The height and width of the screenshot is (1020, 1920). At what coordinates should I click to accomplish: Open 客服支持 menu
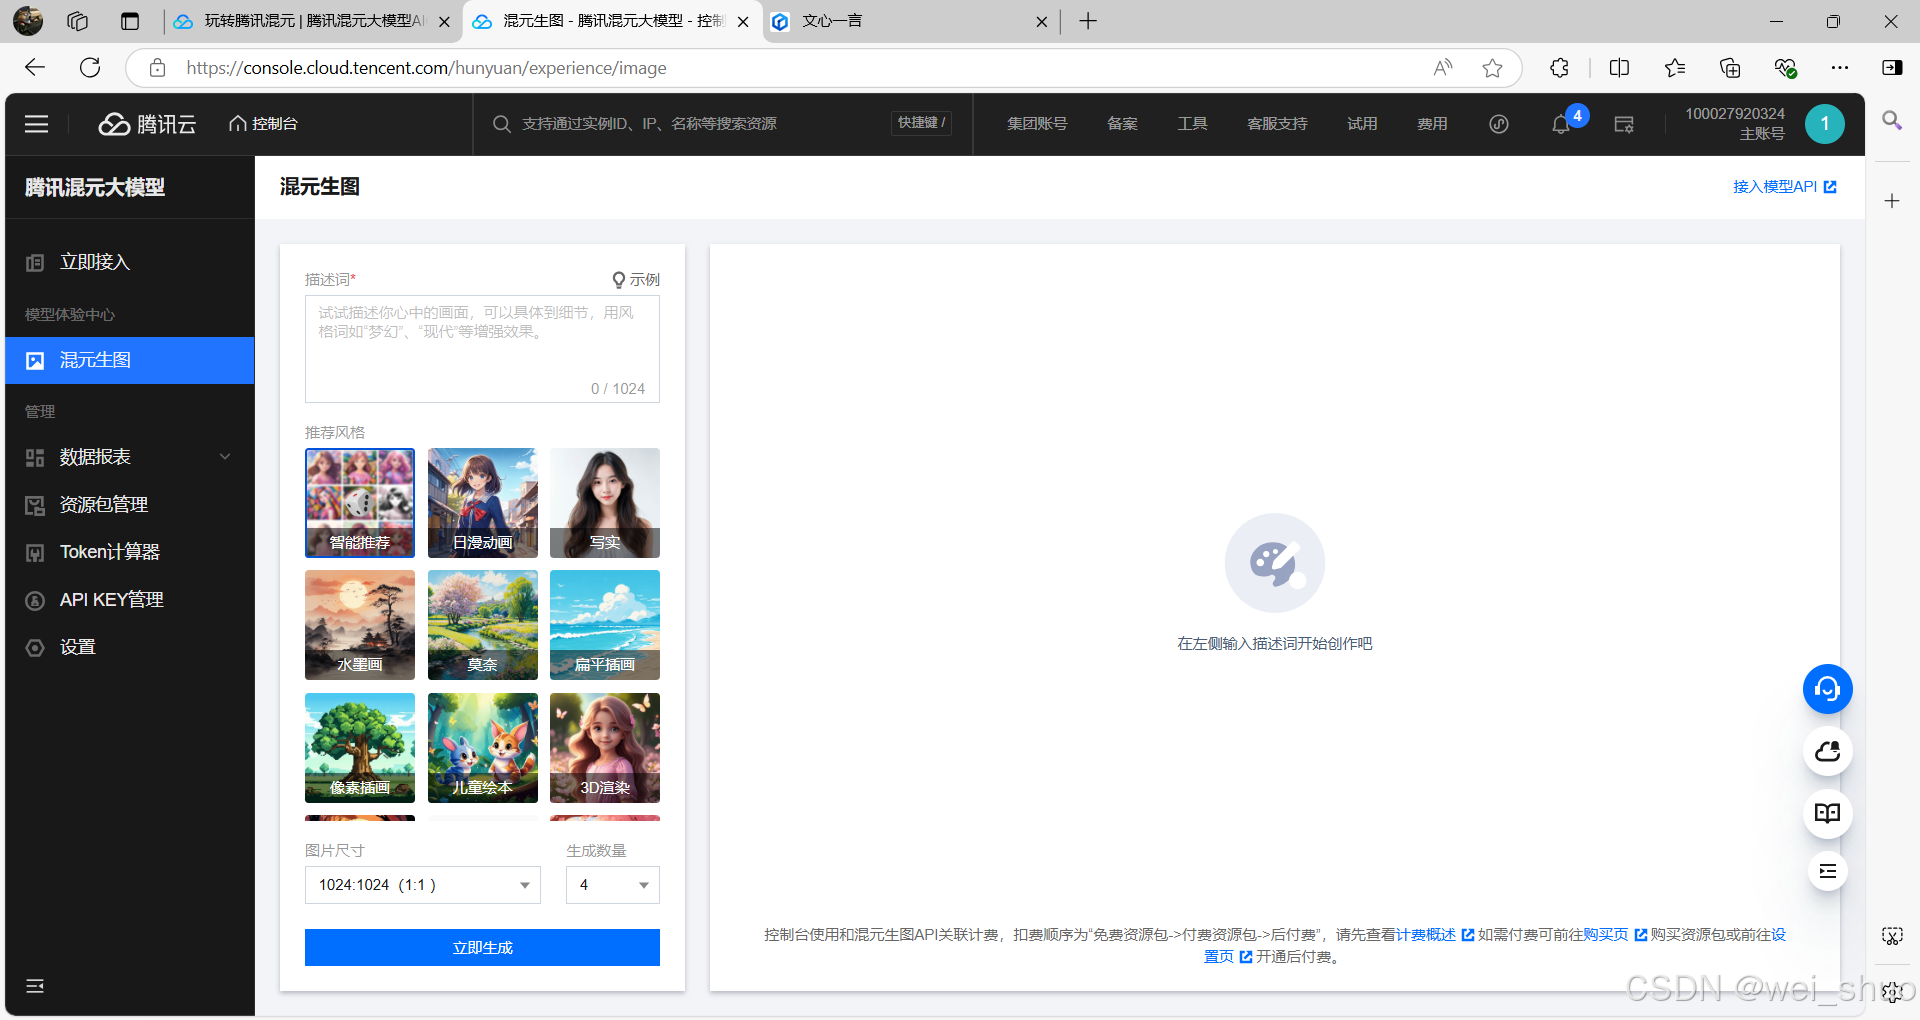point(1277,124)
